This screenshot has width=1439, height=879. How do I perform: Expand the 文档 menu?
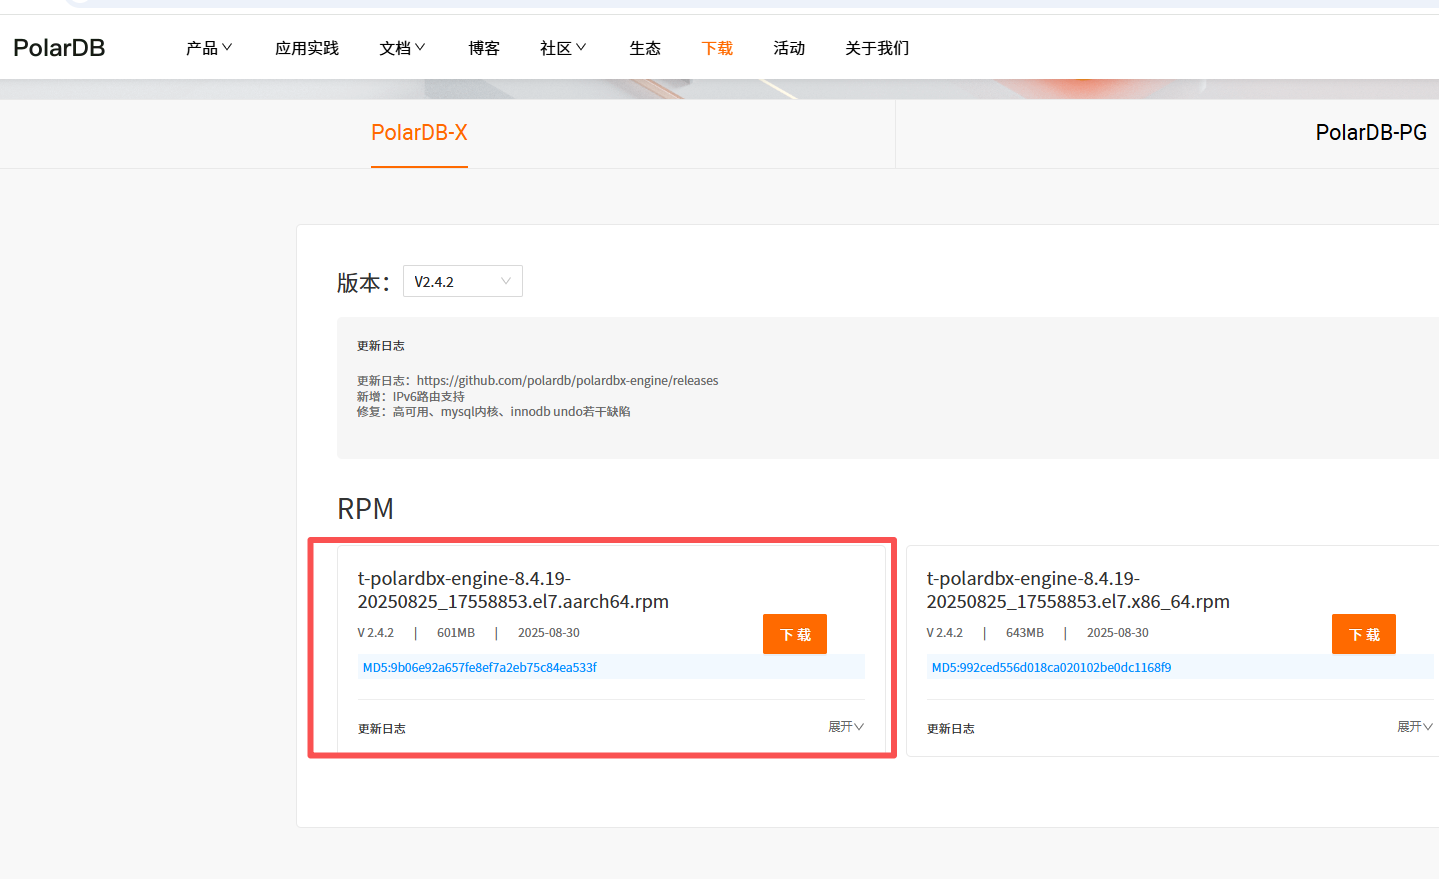403,48
